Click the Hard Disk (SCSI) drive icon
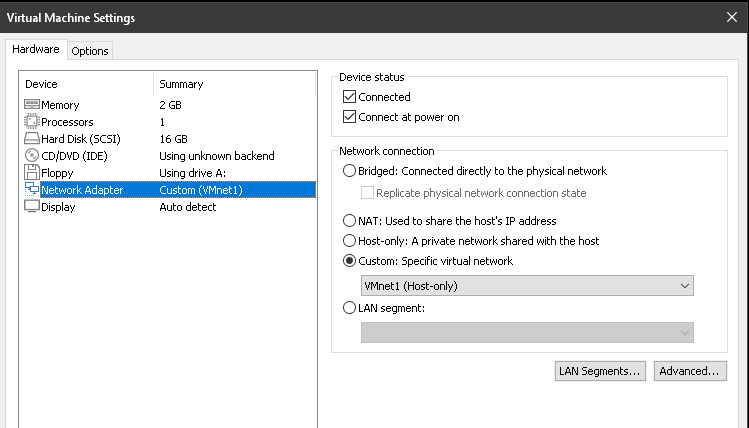 [32, 139]
